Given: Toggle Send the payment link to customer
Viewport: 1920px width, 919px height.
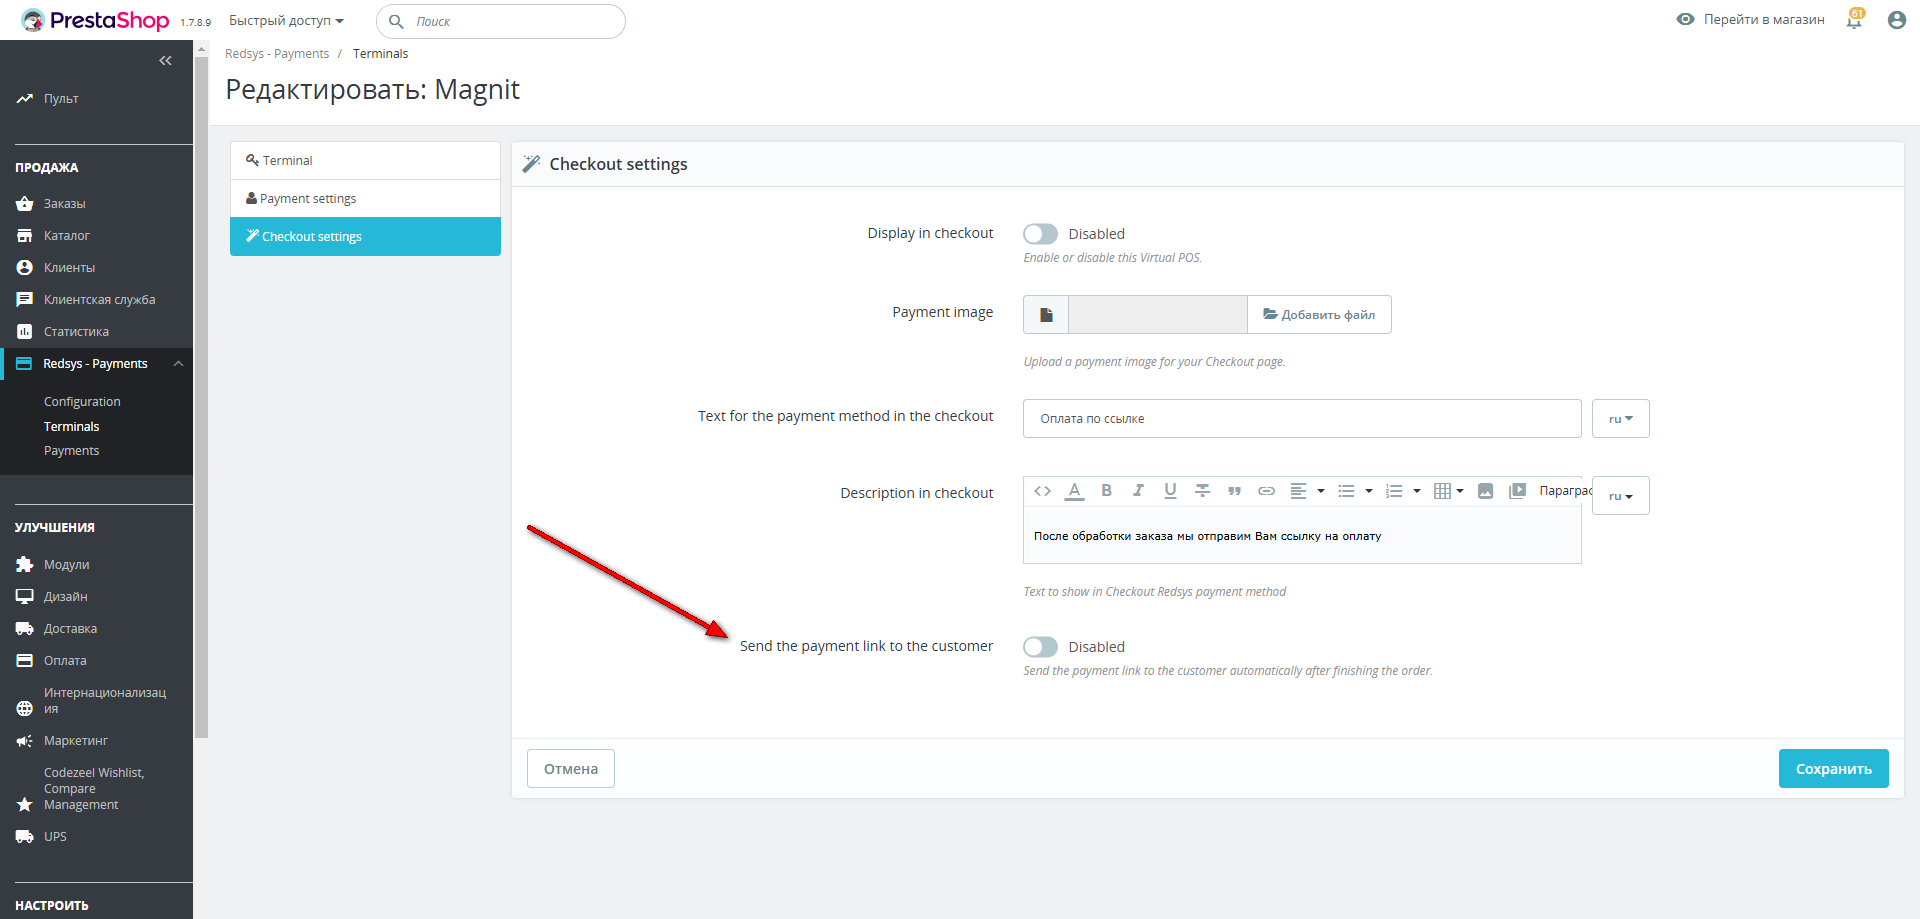Looking at the screenshot, I should [1040, 647].
